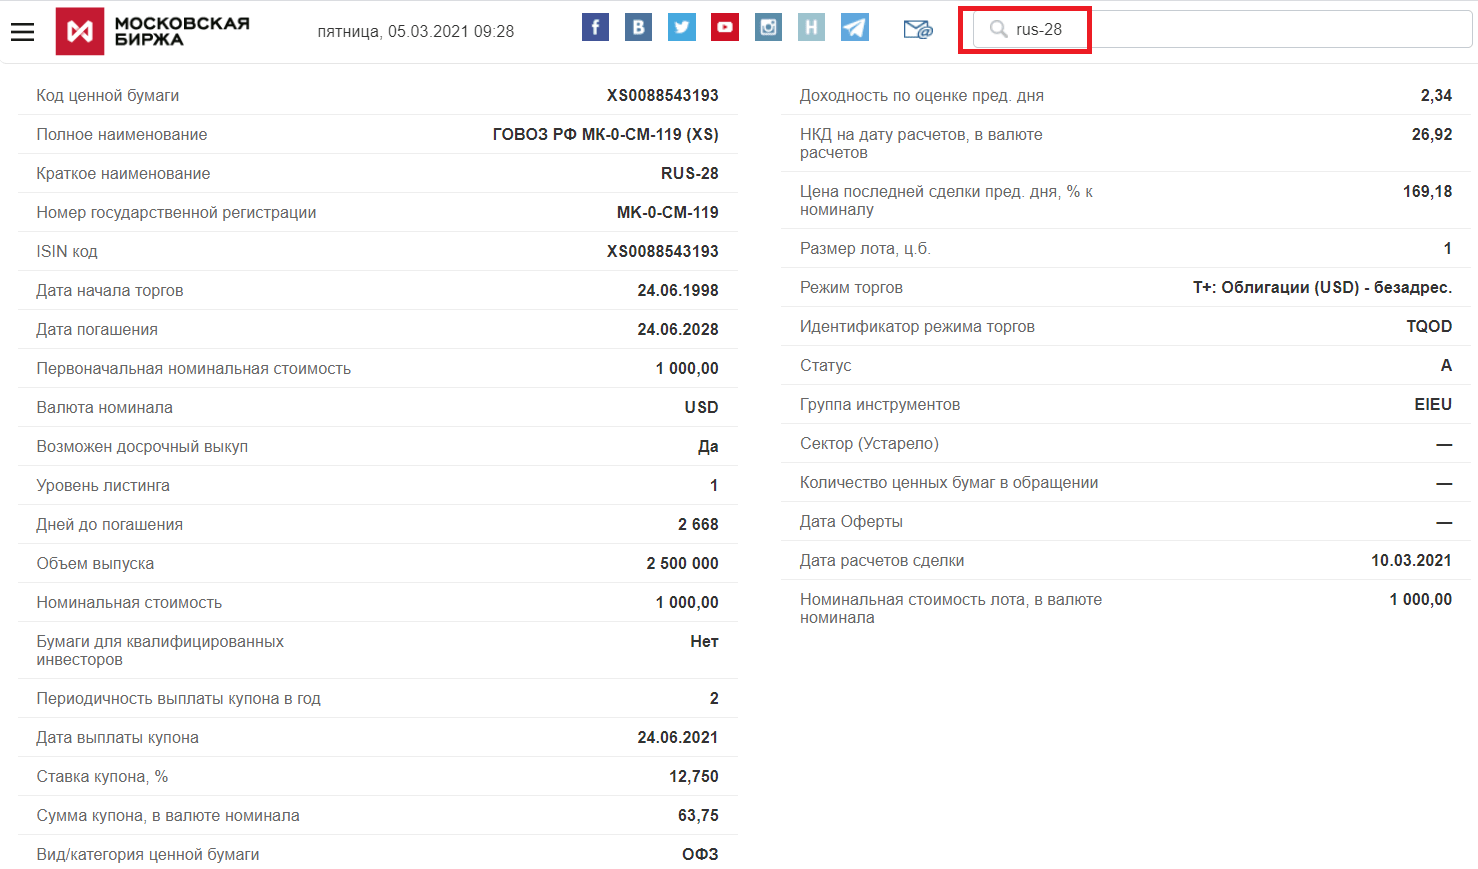Screen dimensions: 1478x869
Task: Select full name ГОВОЗ РФ МК-0-СМ-119 (XS)
Action: tap(606, 134)
